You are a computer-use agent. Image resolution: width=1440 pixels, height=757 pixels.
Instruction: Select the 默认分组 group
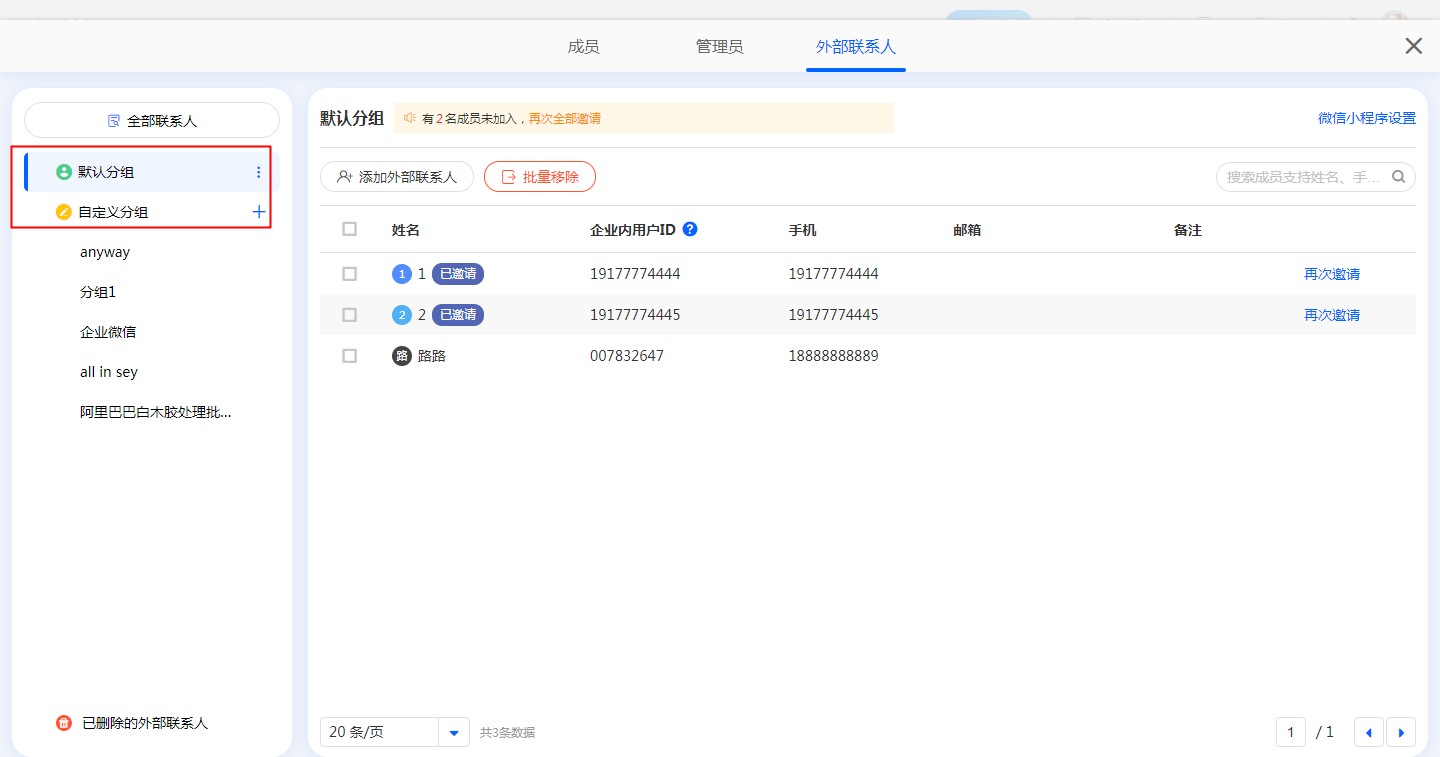click(x=106, y=172)
